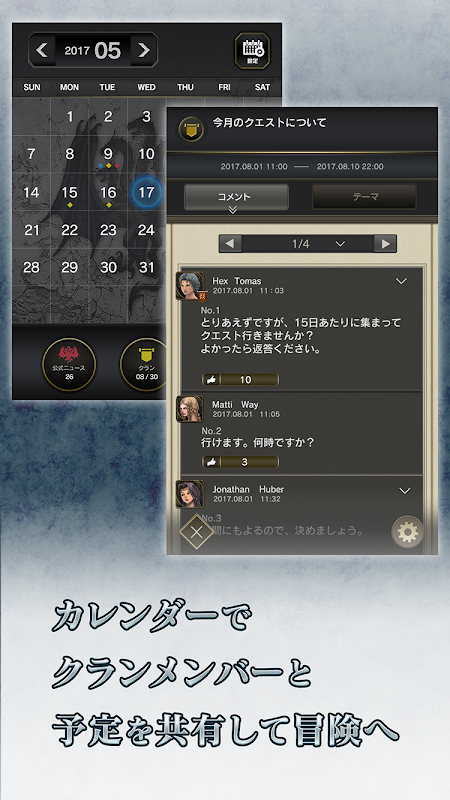Expand Jonathan Huber comment chevron

405,491
